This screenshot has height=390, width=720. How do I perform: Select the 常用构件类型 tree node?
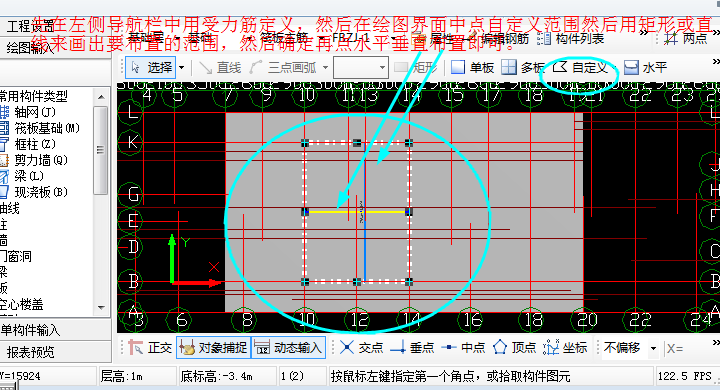click(34, 96)
